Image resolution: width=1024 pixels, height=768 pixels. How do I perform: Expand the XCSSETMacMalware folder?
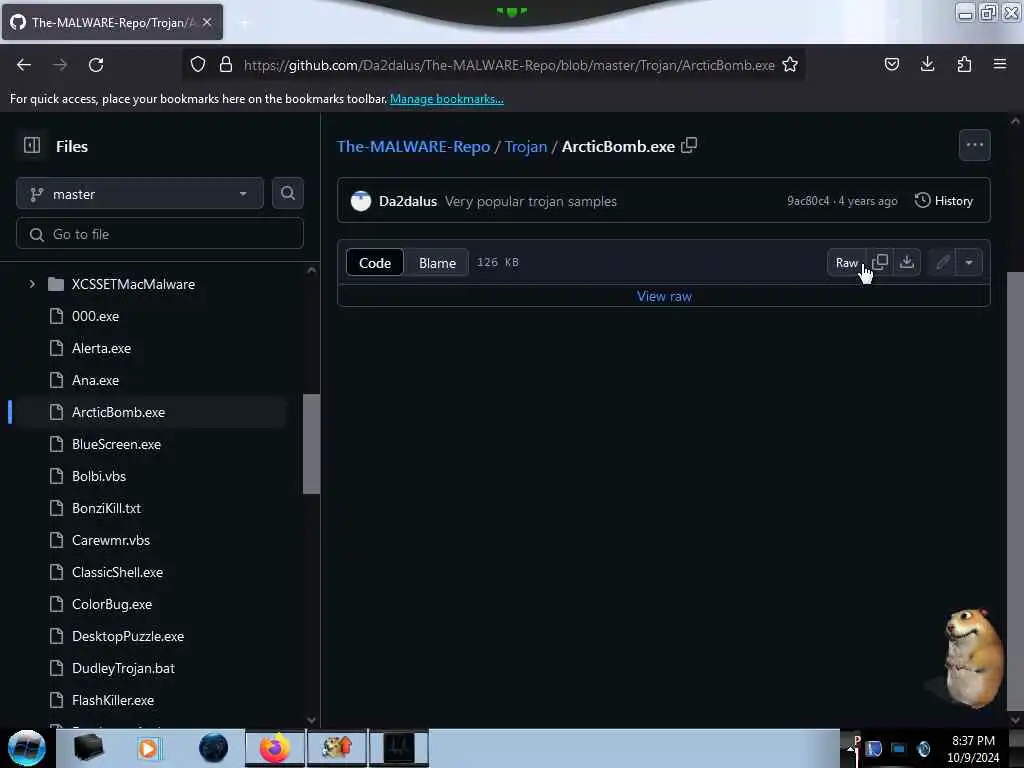tap(31, 284)
